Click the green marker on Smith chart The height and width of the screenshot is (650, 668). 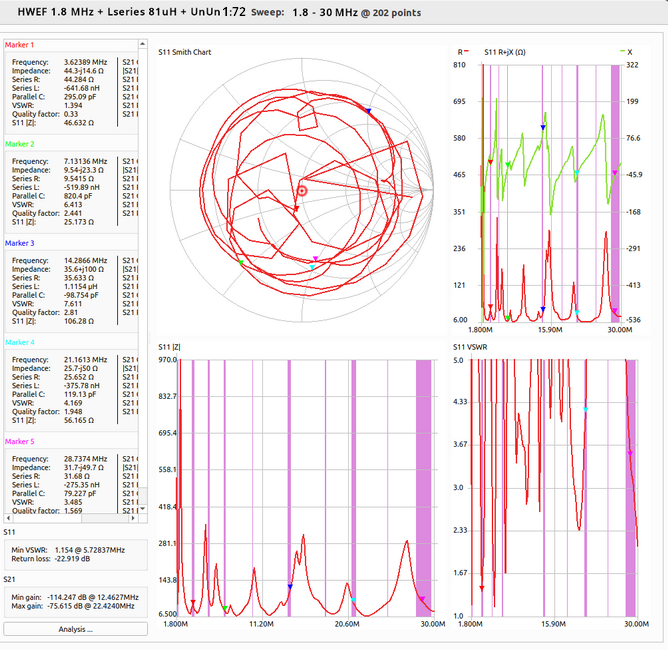[x=241, y=263]
